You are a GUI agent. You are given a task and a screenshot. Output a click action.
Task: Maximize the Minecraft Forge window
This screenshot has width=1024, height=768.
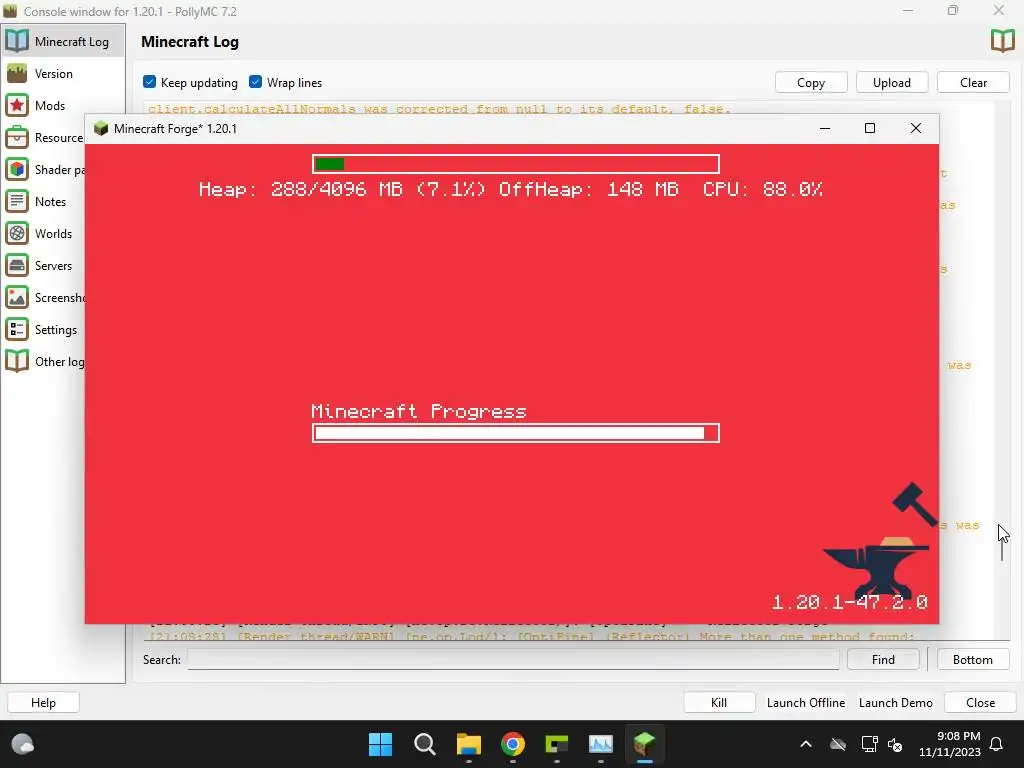(x=870, y=128)
